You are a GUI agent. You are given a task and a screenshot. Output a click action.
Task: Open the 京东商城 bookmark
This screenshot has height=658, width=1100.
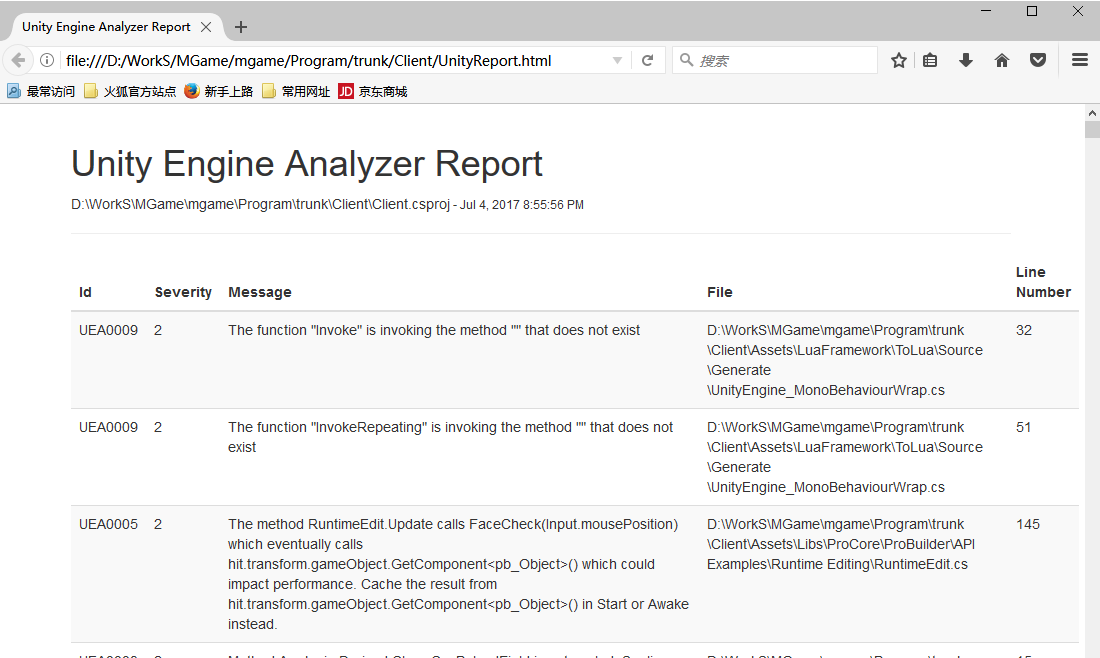click(373, 91)
